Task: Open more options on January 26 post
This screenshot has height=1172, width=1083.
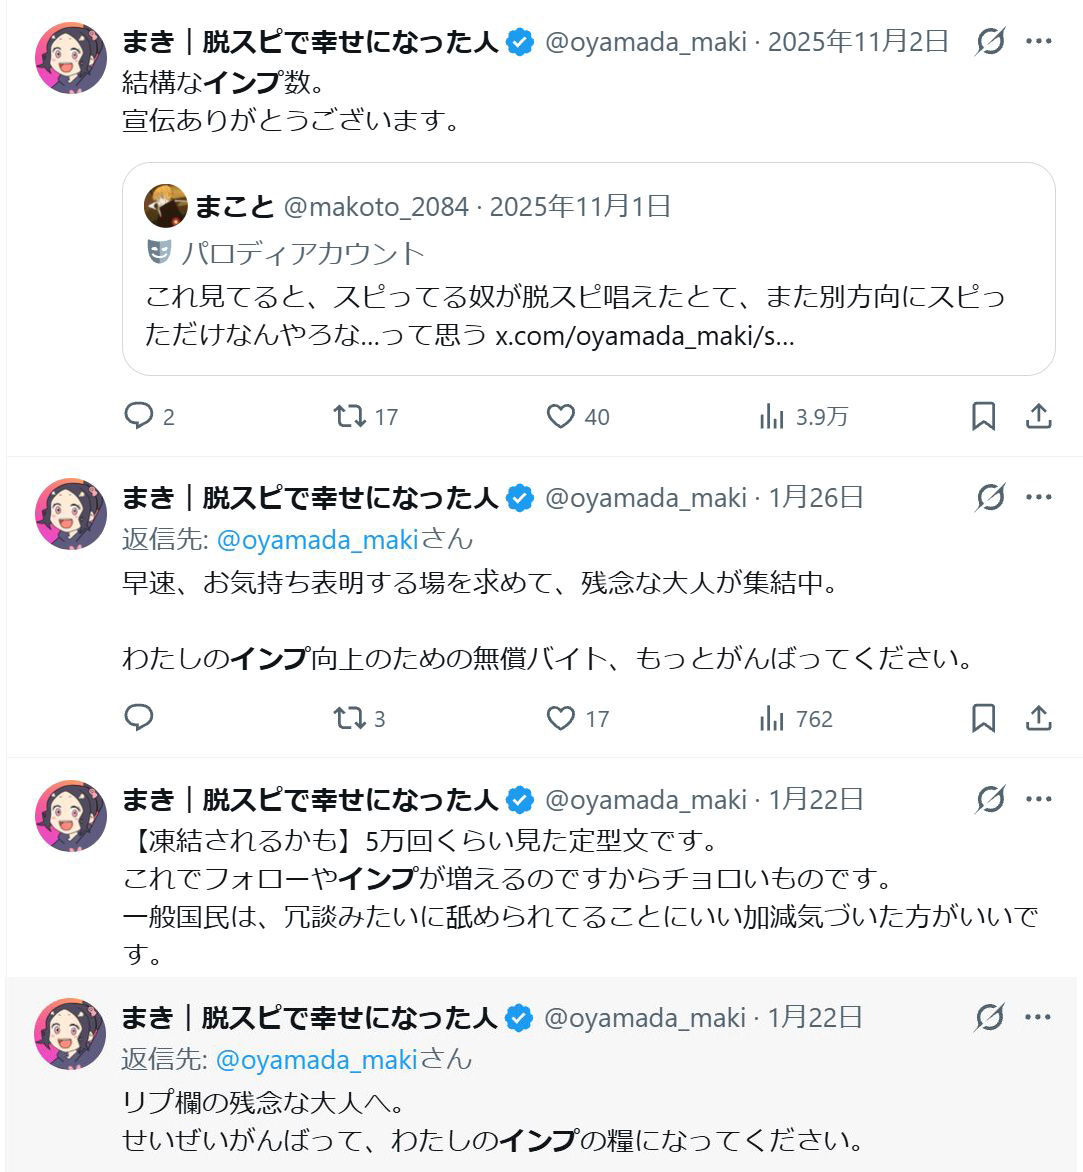Action: pyautogui.click(x=1040, y=497)
